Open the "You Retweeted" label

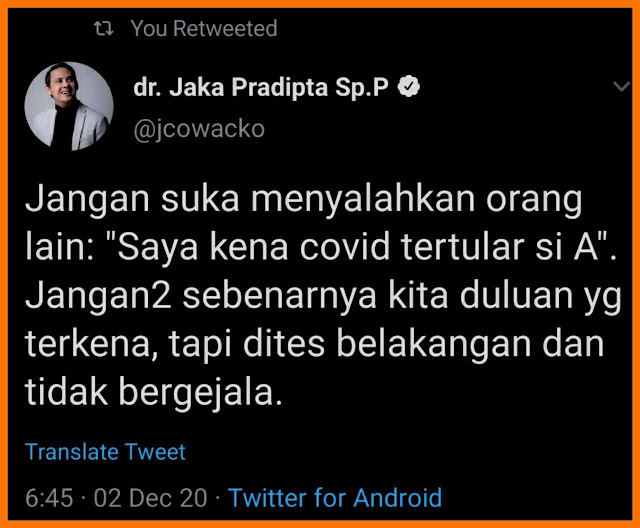point(204,29)
